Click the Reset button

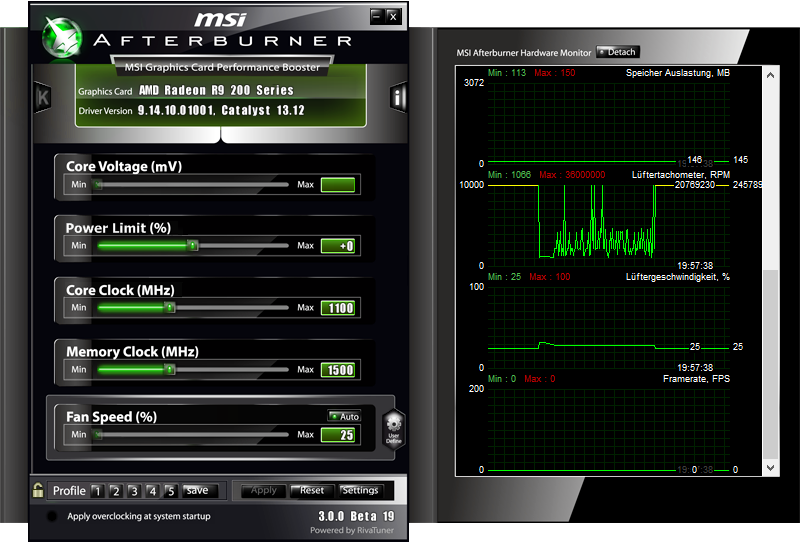click(x=312, y=490)
